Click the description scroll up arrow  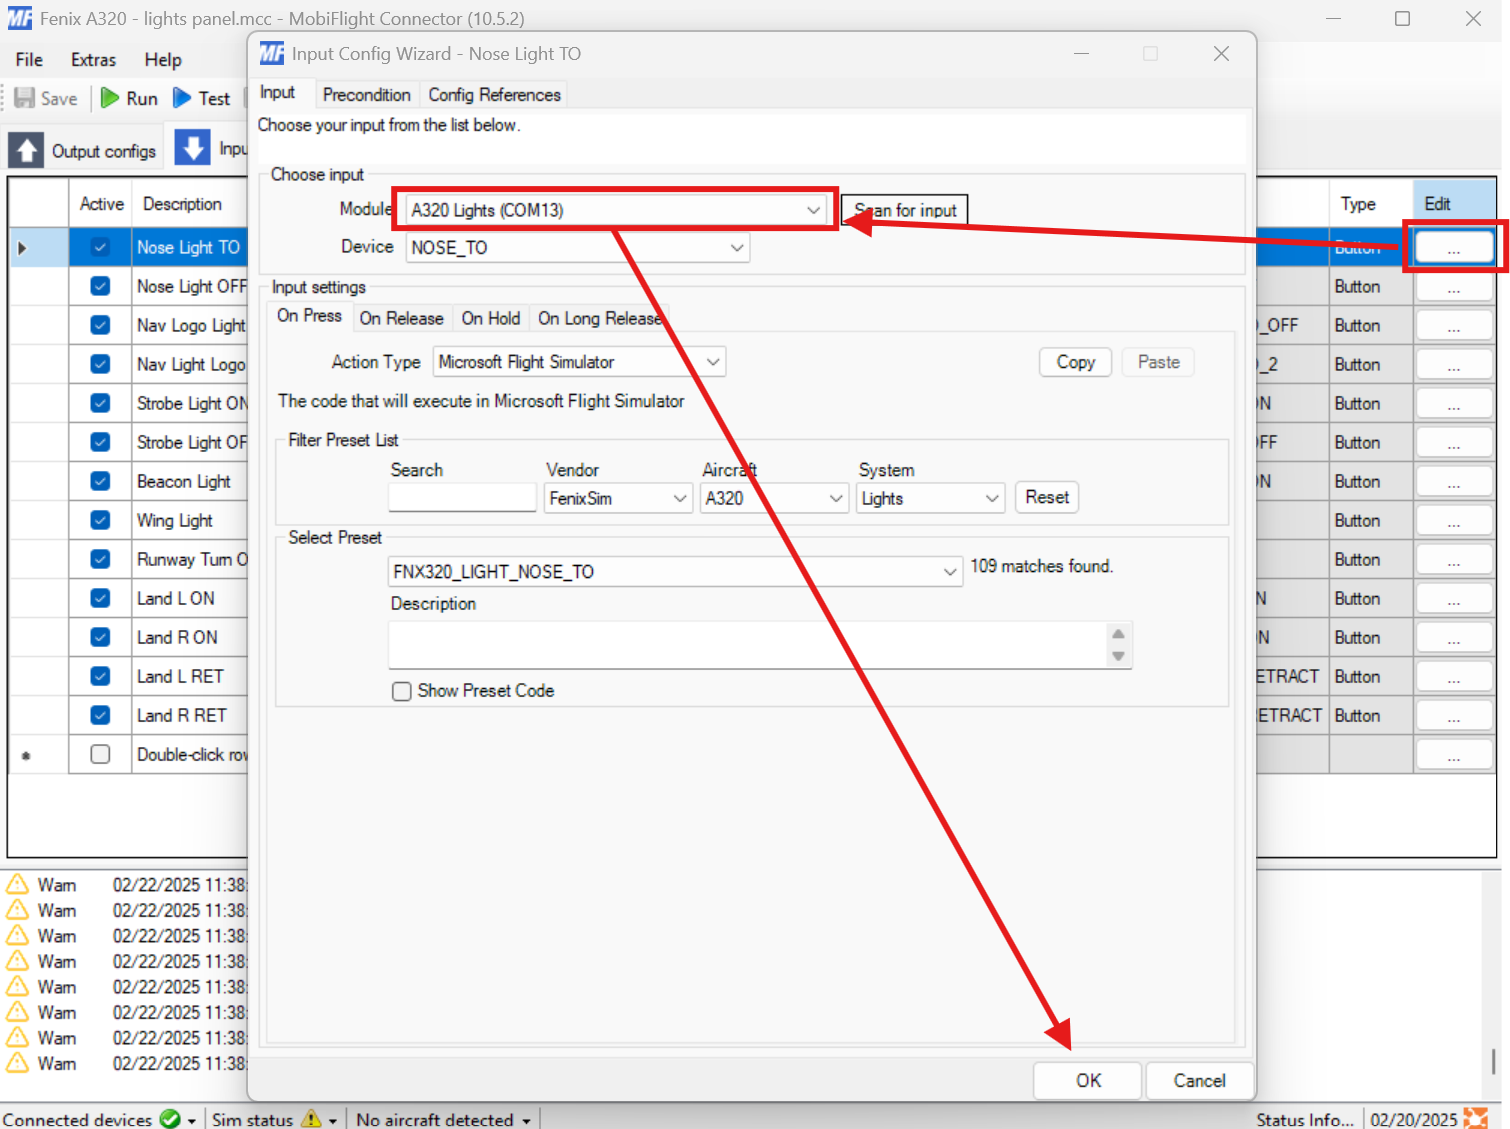(x=1118, y=634)
